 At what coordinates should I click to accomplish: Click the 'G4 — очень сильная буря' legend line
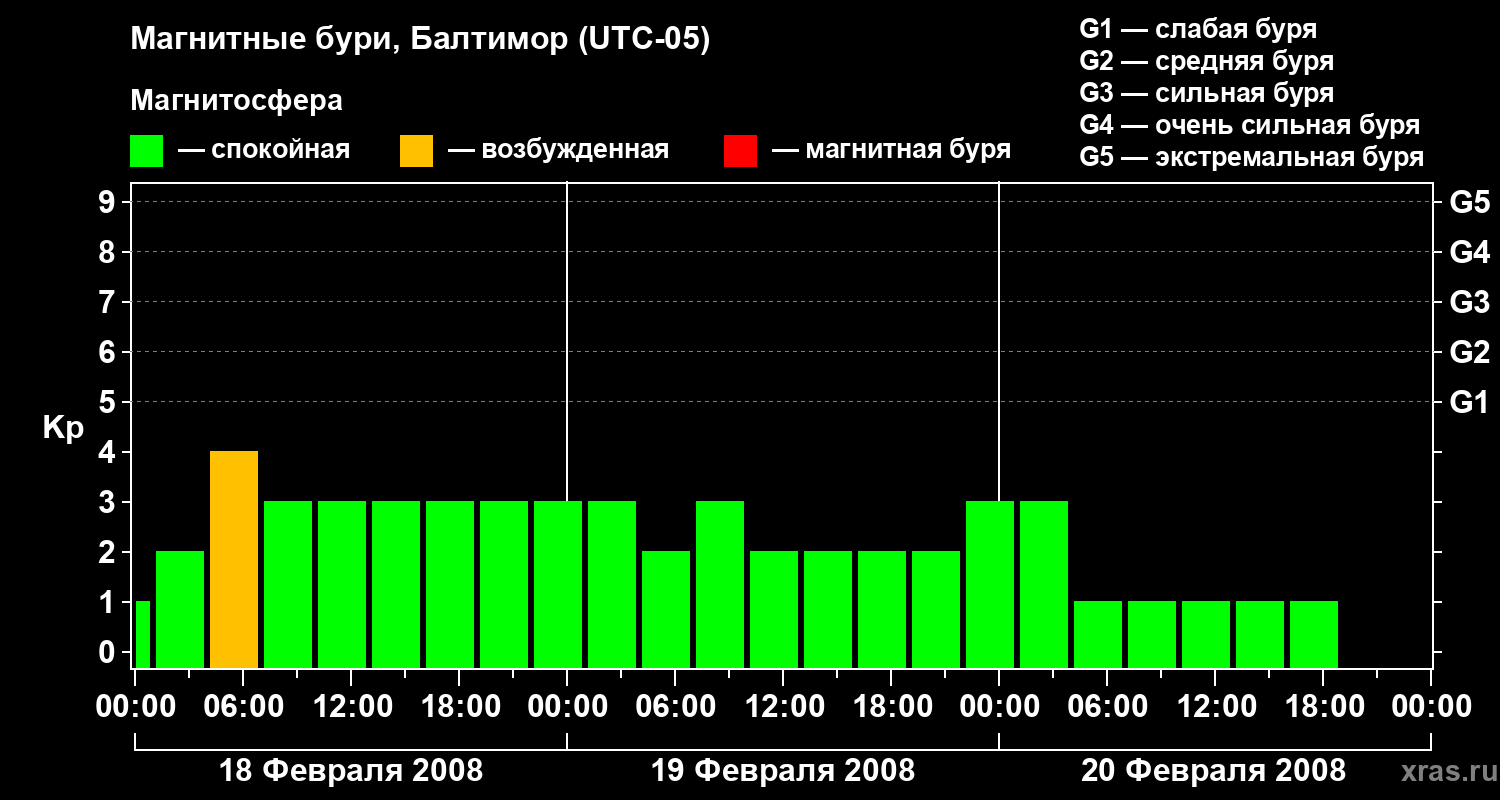[x=1249, y=125]
